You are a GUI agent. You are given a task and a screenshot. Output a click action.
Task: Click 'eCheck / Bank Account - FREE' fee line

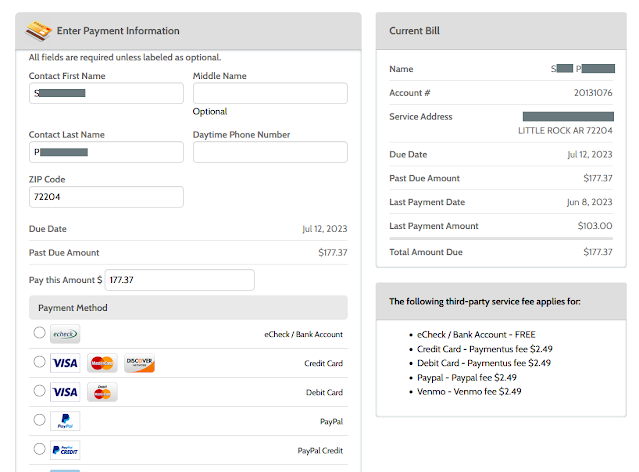click(x=476, y=335)
